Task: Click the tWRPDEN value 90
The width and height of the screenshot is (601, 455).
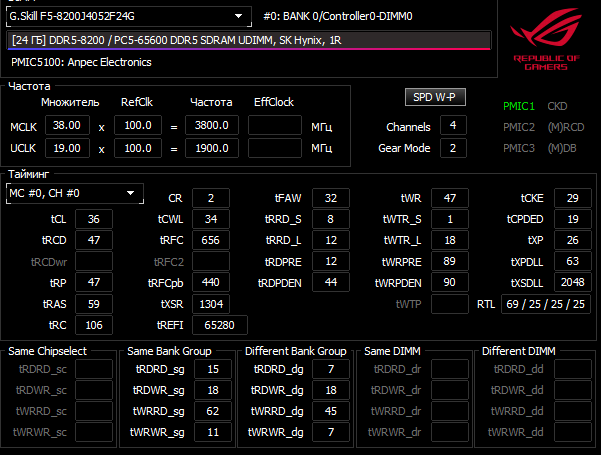Action: click(x=450, y=283)
